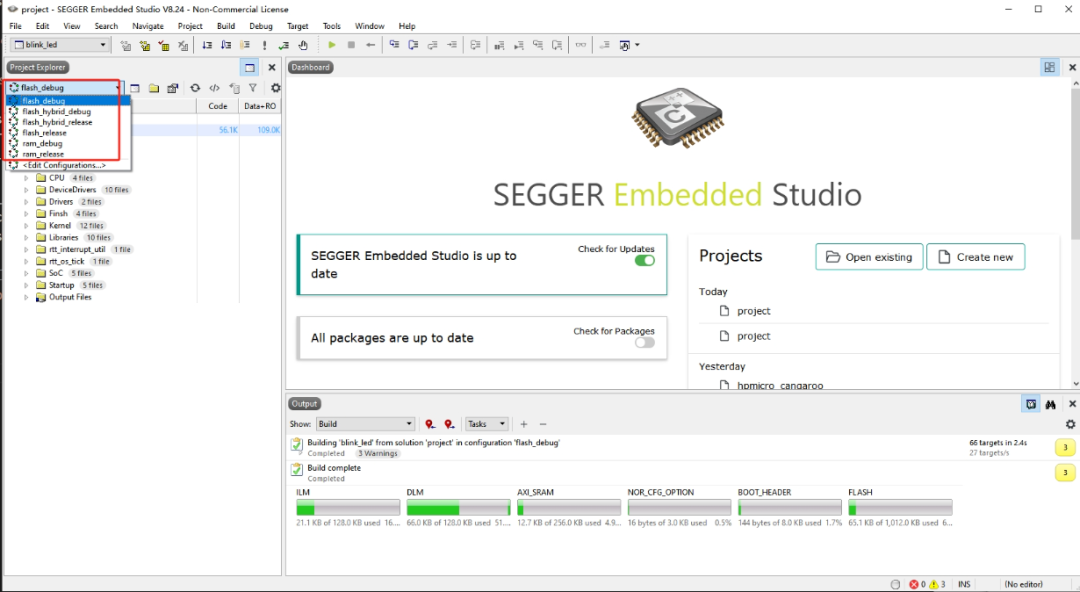Screen dimensions: 1080x592
Task: Click the Dashboard layout icon at top right
Action: click(x=1050, y=67)
